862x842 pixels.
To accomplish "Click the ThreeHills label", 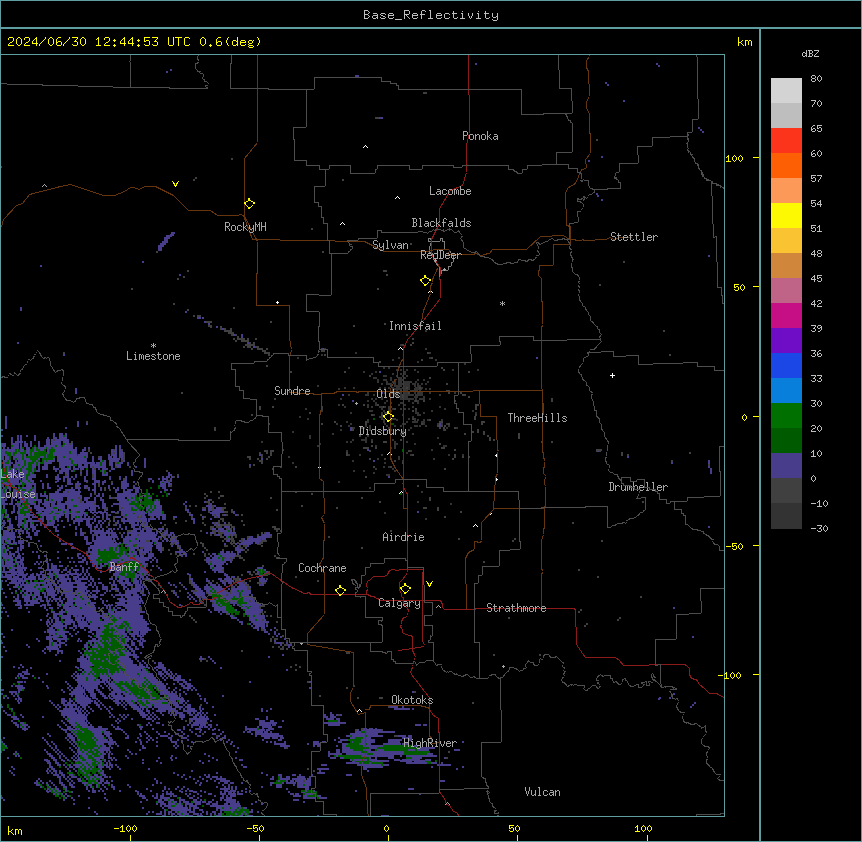I will point(537,418).
